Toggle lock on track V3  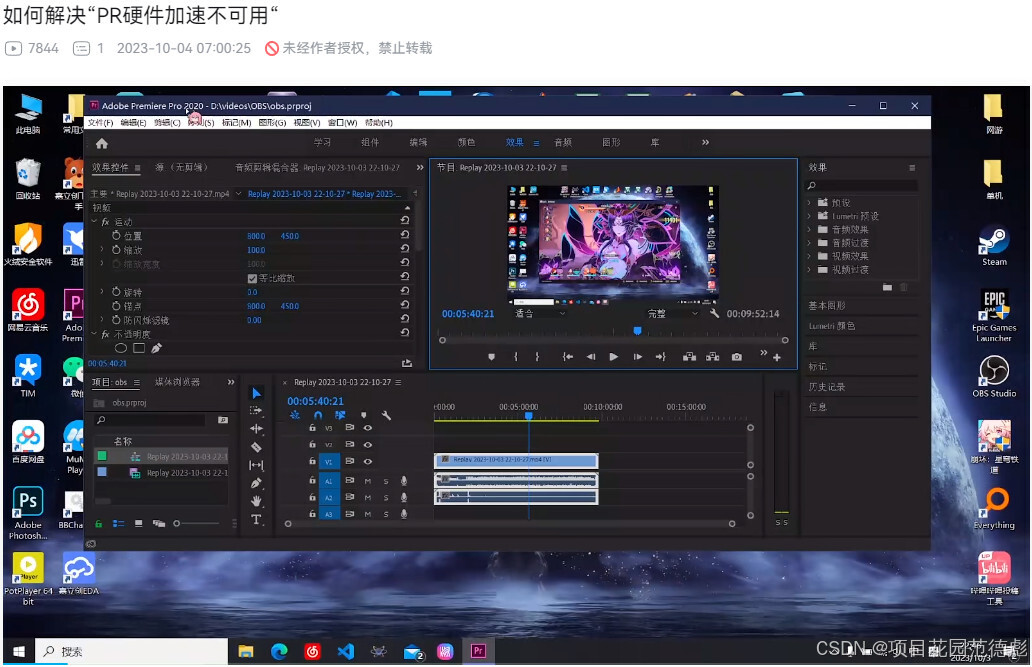[313, 428]
